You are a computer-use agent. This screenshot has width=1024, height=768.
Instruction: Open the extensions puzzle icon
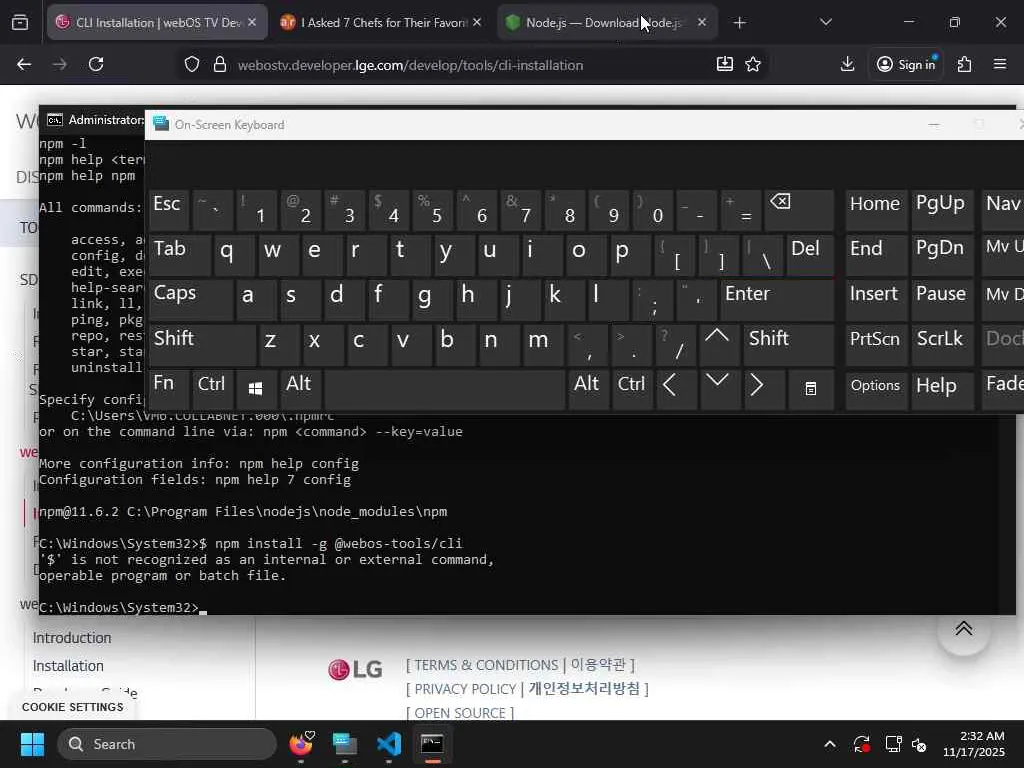[x=964, y=64]
